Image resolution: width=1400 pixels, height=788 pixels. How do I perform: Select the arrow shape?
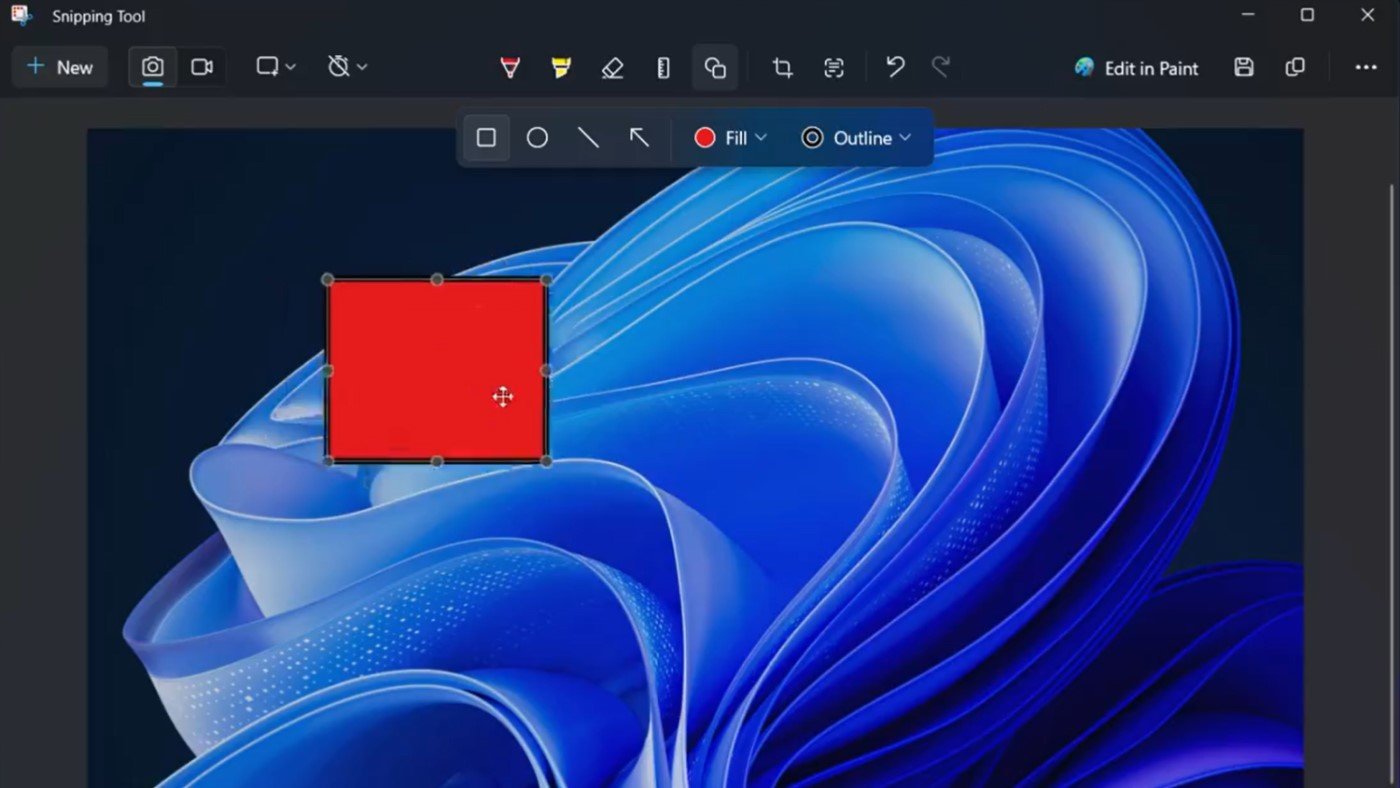click(639, 138)
